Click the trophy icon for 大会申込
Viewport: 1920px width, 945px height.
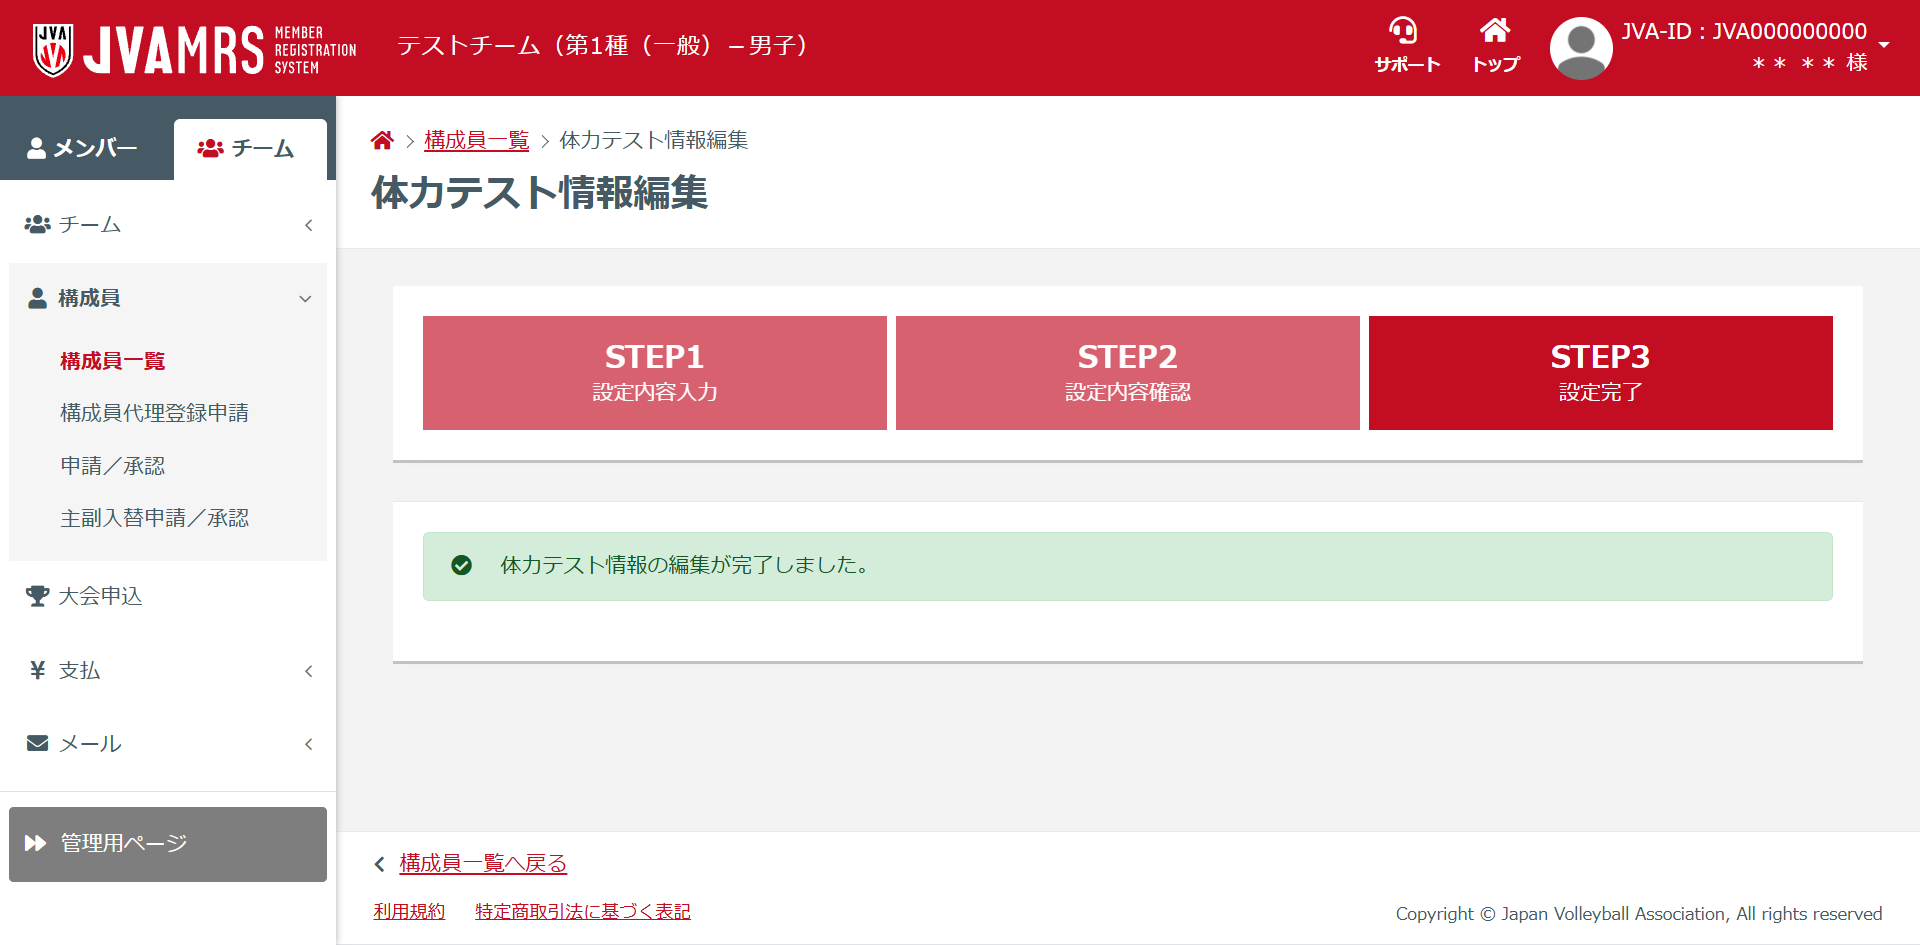pyautogui.click(x=37, y=596)
